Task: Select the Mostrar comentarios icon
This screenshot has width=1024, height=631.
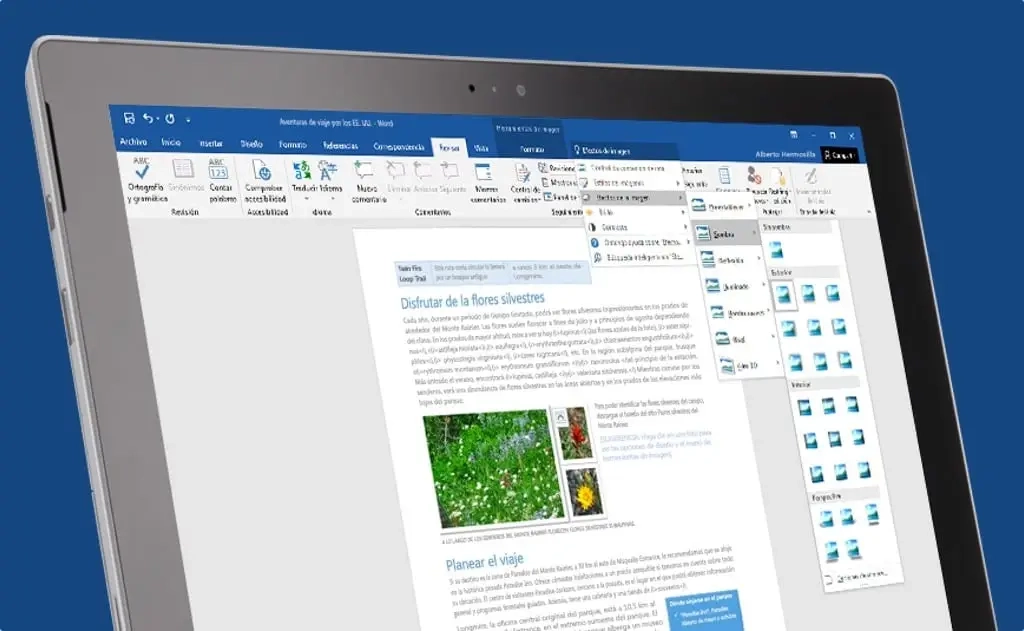Action: coord(482,176)
